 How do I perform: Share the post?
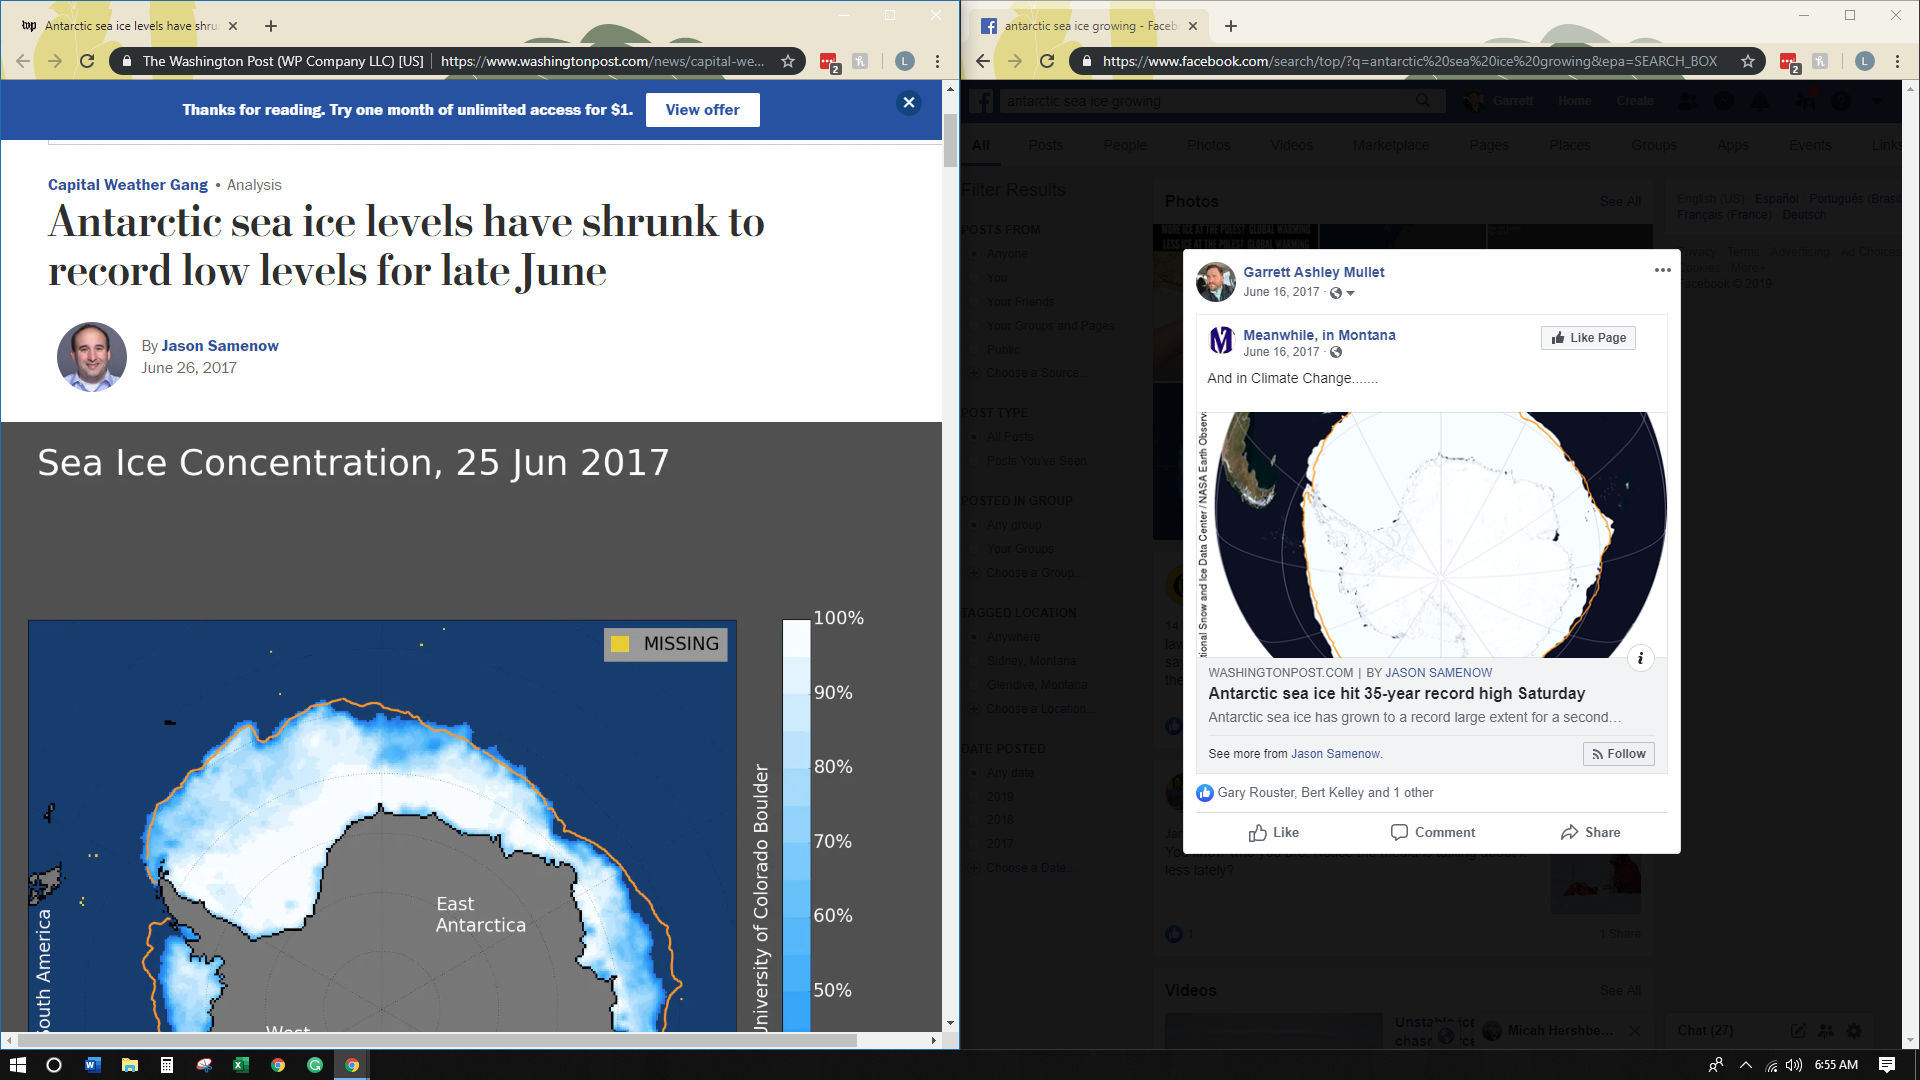[x=1590, y=832]
